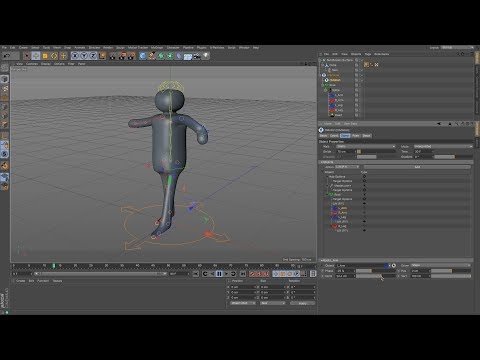Click the Camera icon in top toolbar
The width and height of the screenshot is (480, 360).
(197, 56)
